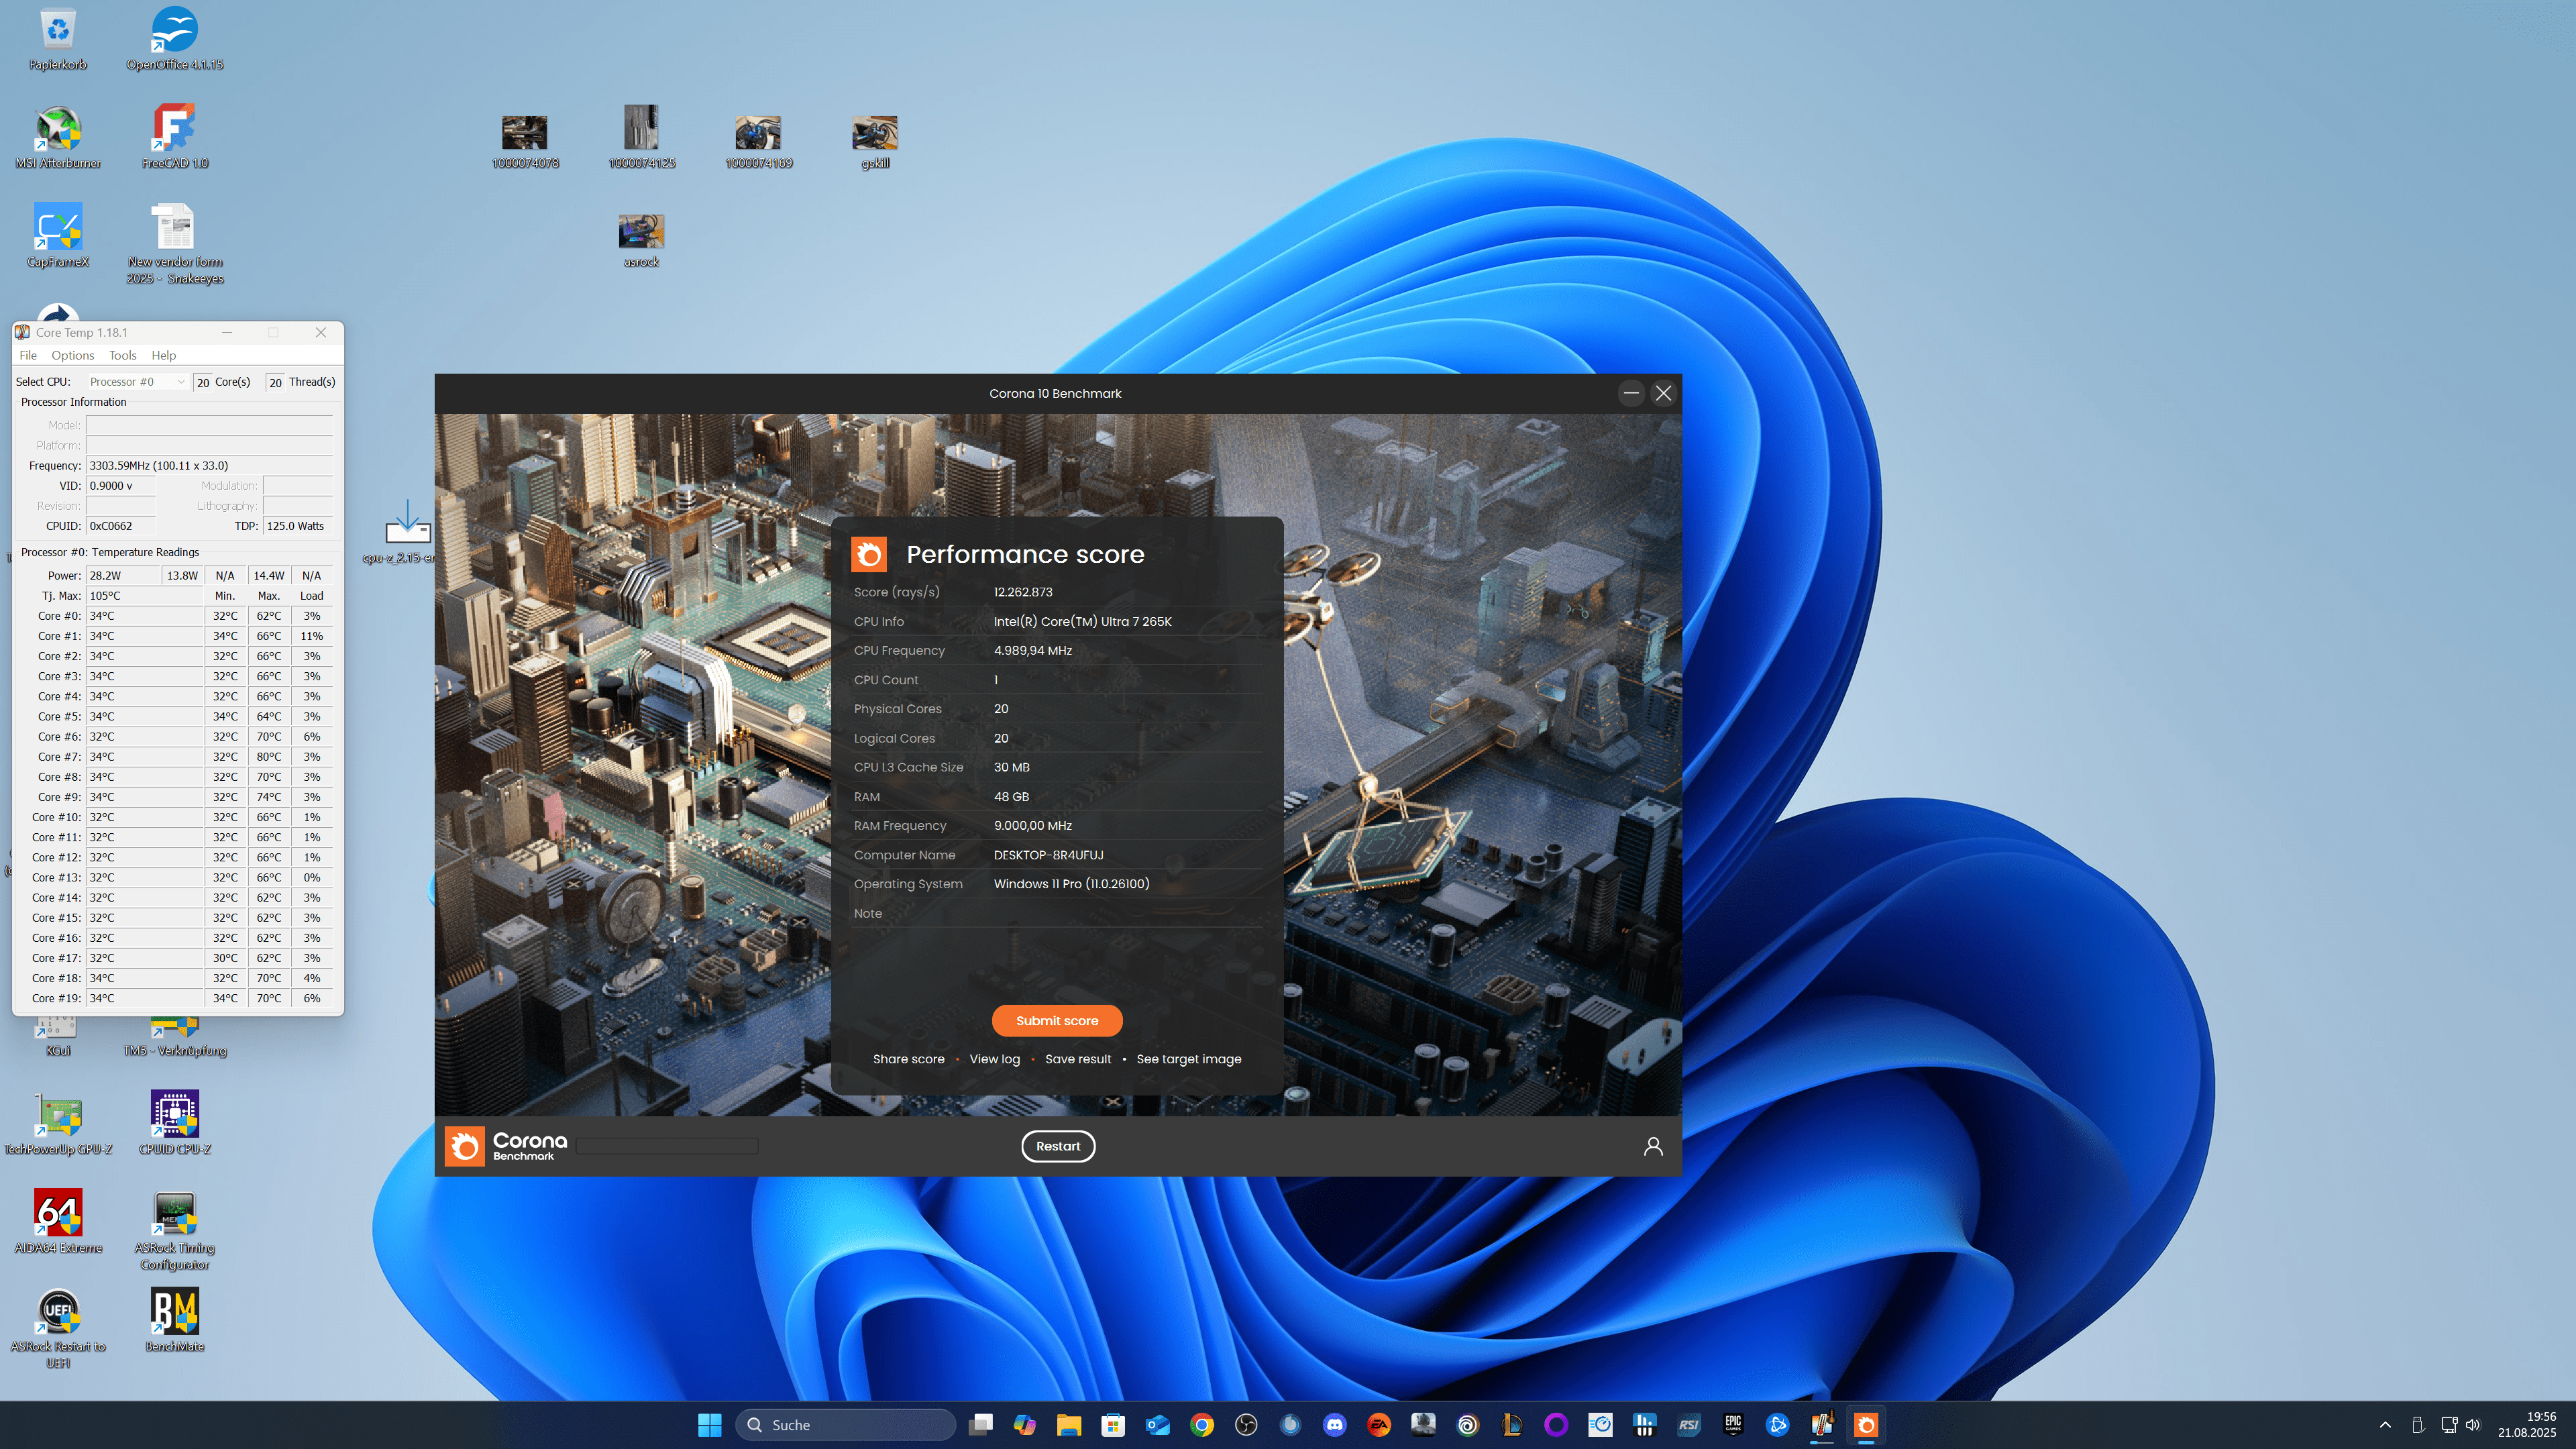Click the Corona Benchmark taskbar icon
The height and width of the screenshot is (1449, 2576).
click(1865, 1425)
